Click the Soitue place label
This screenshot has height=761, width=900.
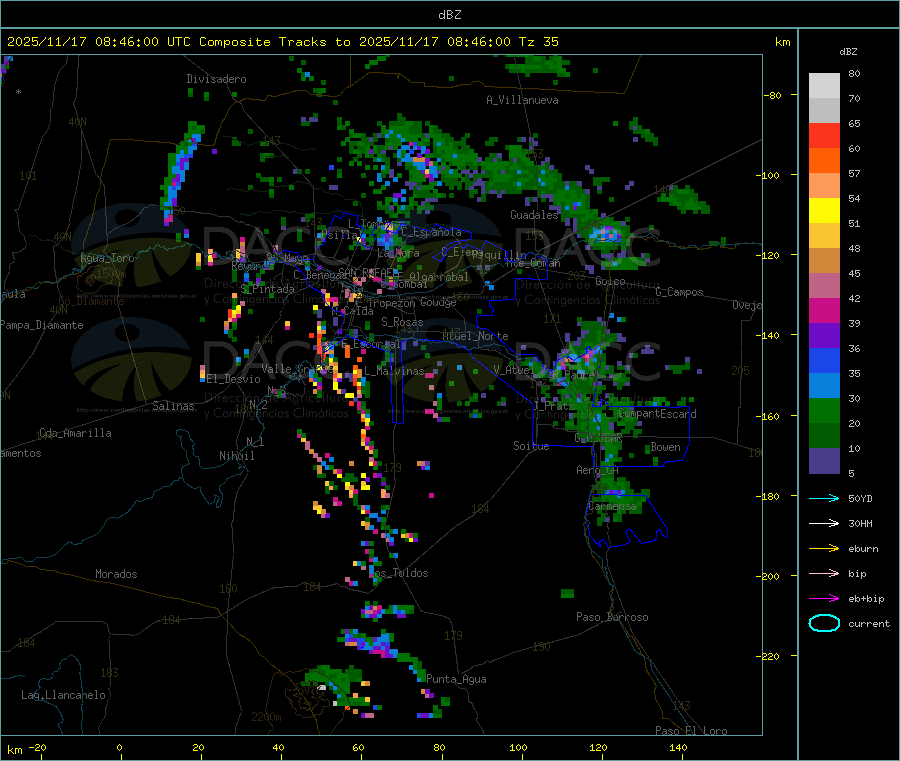point(531,446)
